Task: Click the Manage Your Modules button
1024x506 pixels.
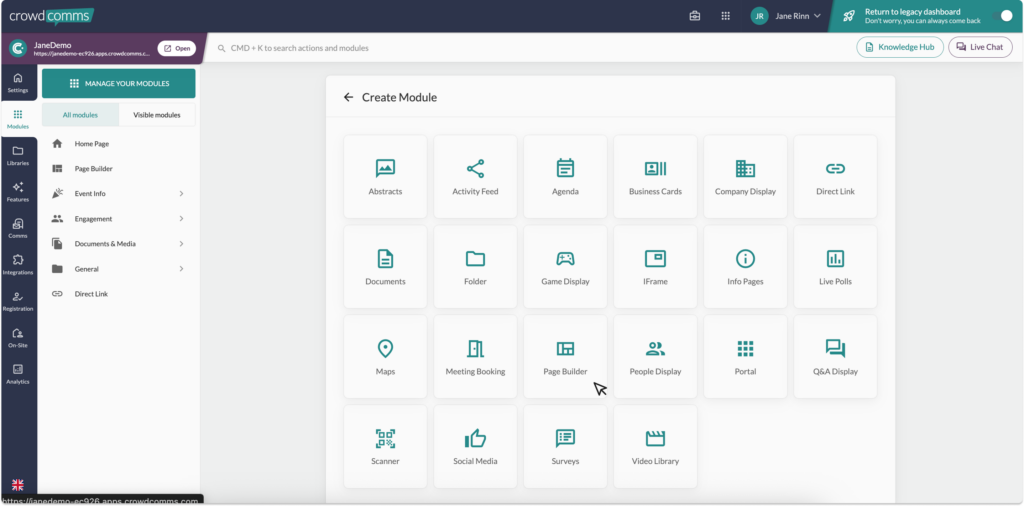Action: pos(119,84)
